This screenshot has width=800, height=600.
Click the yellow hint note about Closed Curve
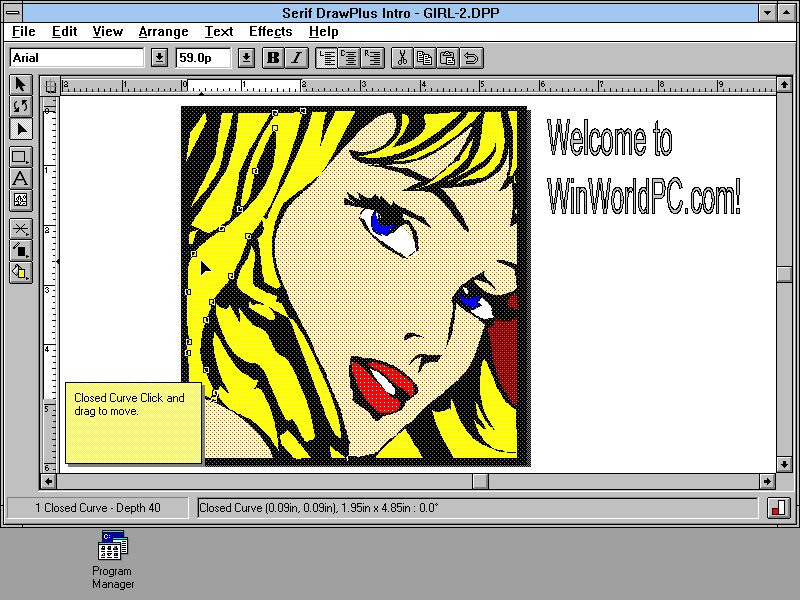(x=133, y=423)
